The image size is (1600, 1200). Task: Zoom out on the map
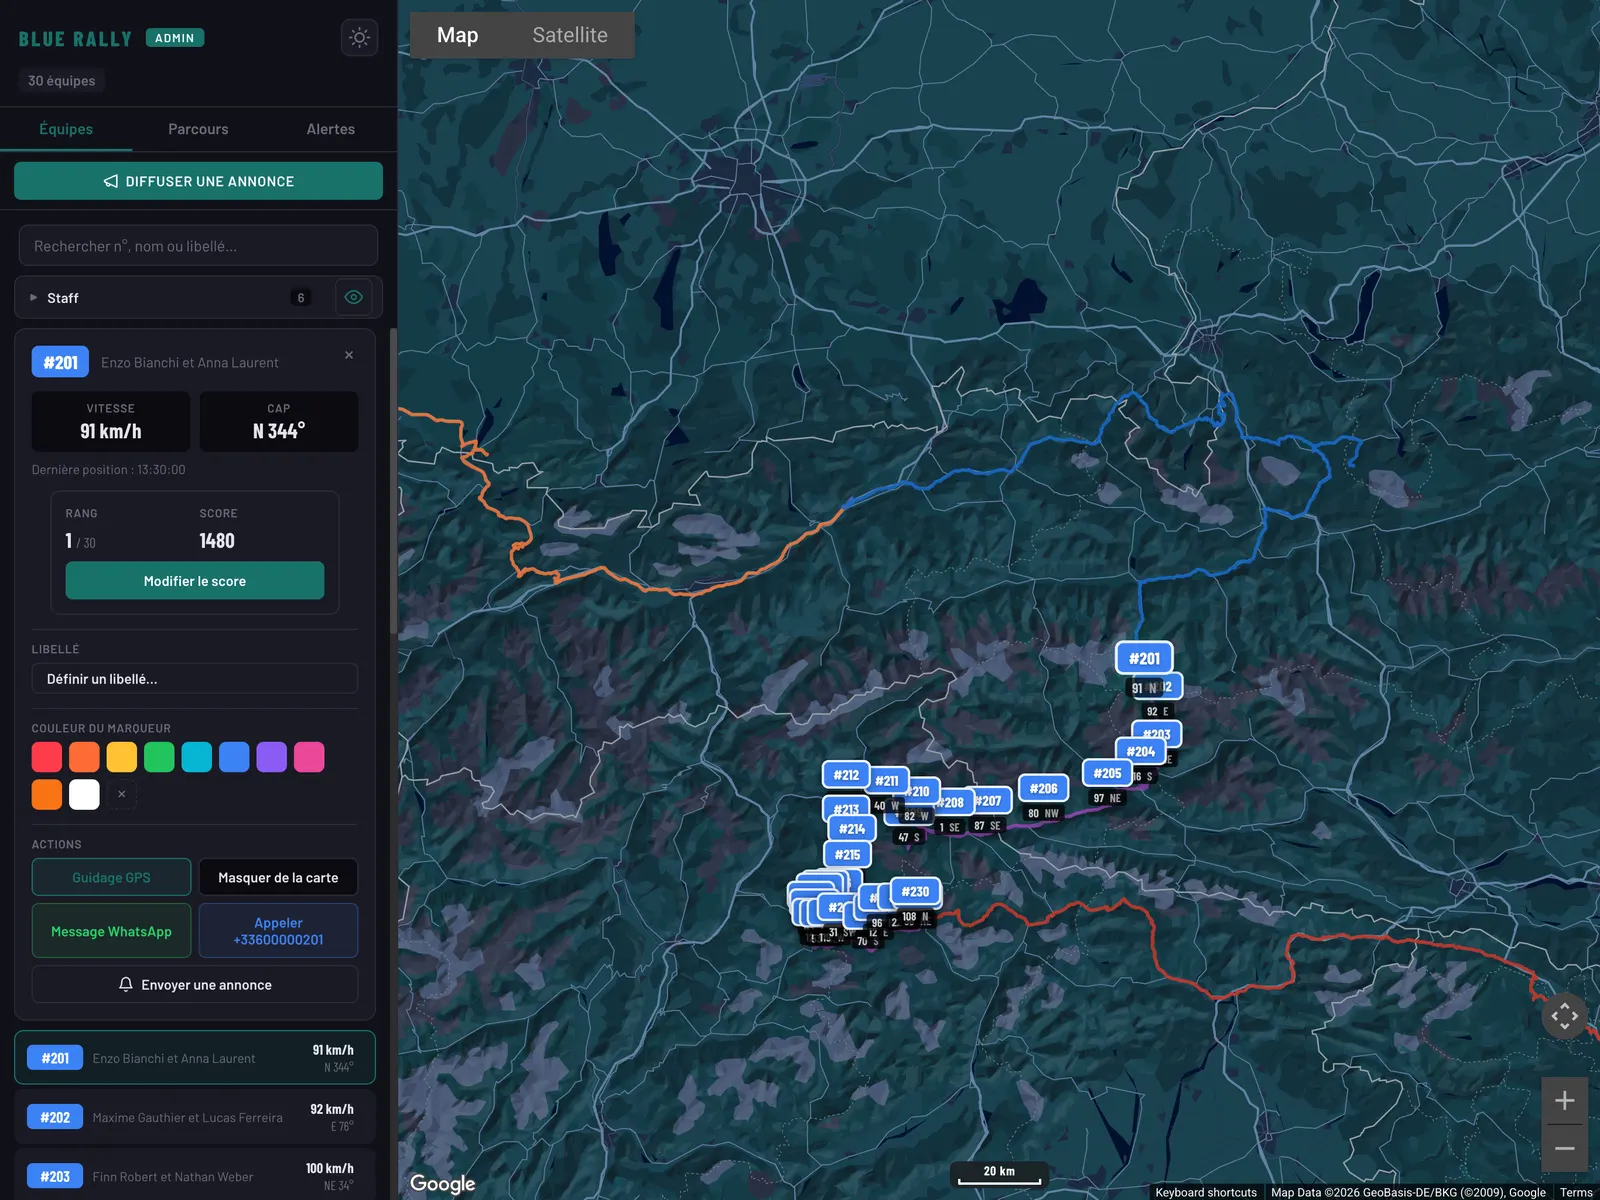tap(1565, 1148)
